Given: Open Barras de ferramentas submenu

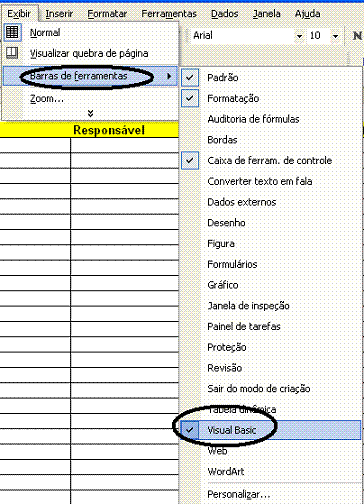Looking at the screenshot, I should [x=90, y=76].
